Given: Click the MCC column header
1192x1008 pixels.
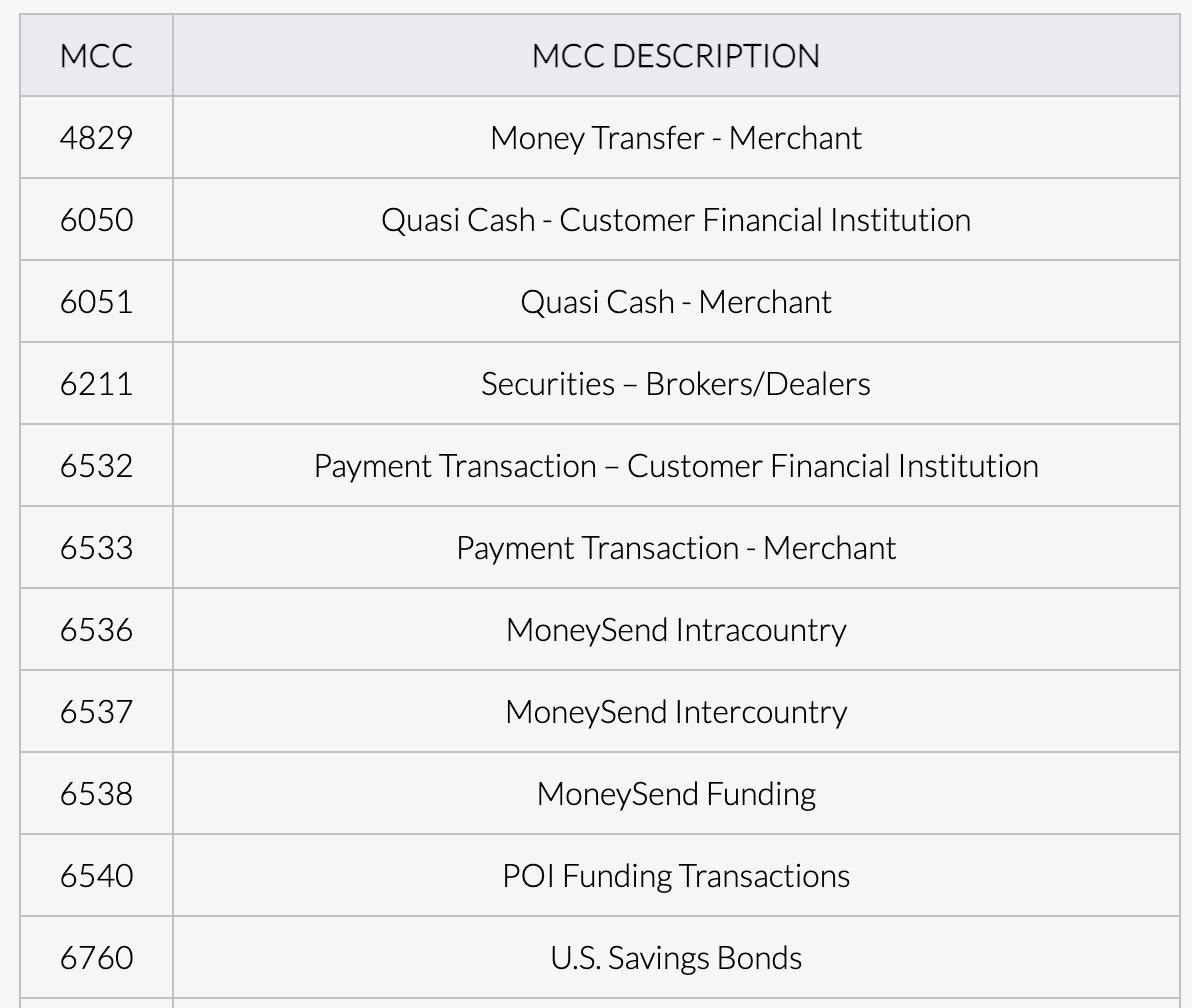Looking at the screenshot, I should [96, 56].
